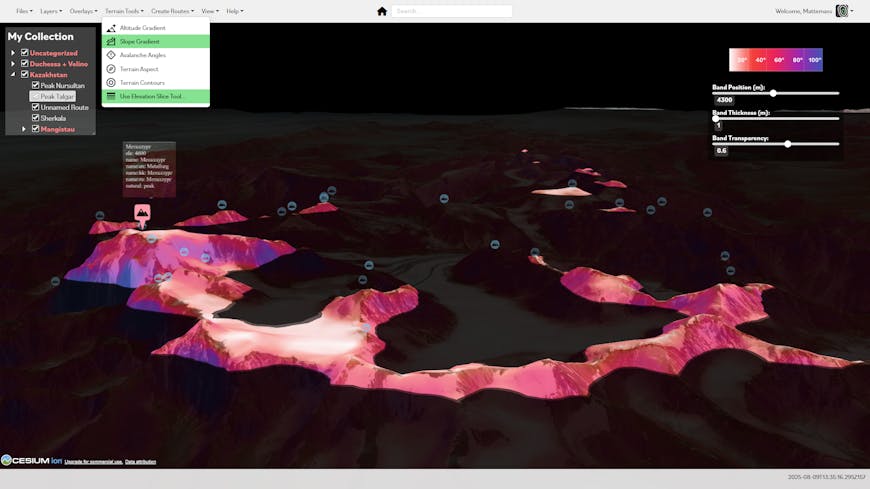Image resolution: width=870 pixels, height=489 pixels.
Task: Select the Altitude Gradient mountain icon
Action: [x=111, y=28]
